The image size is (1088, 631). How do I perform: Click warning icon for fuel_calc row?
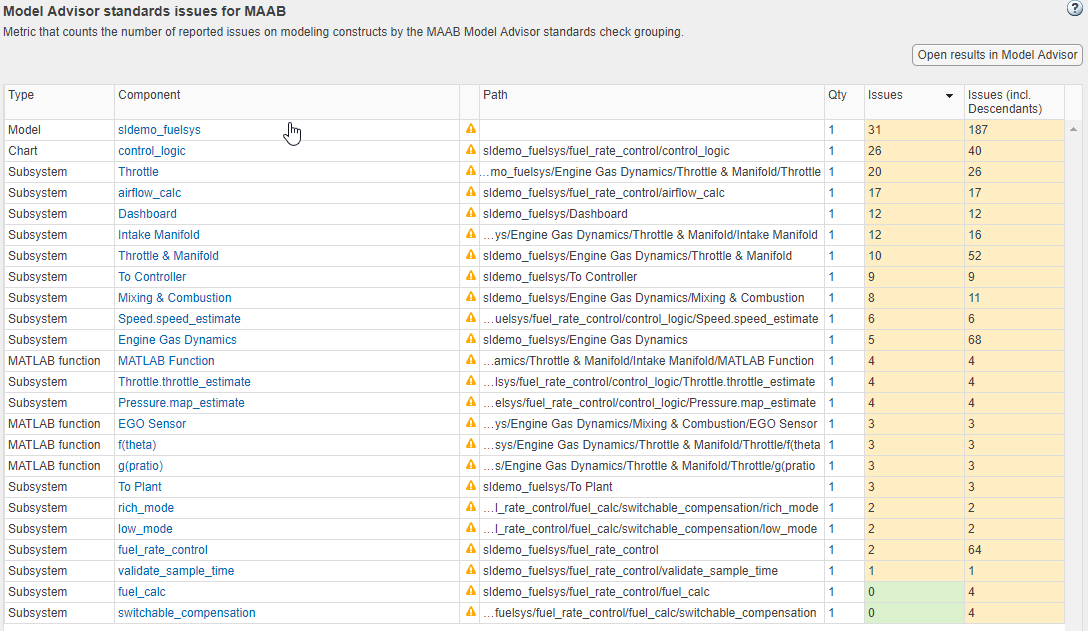[x=471, y=591]
